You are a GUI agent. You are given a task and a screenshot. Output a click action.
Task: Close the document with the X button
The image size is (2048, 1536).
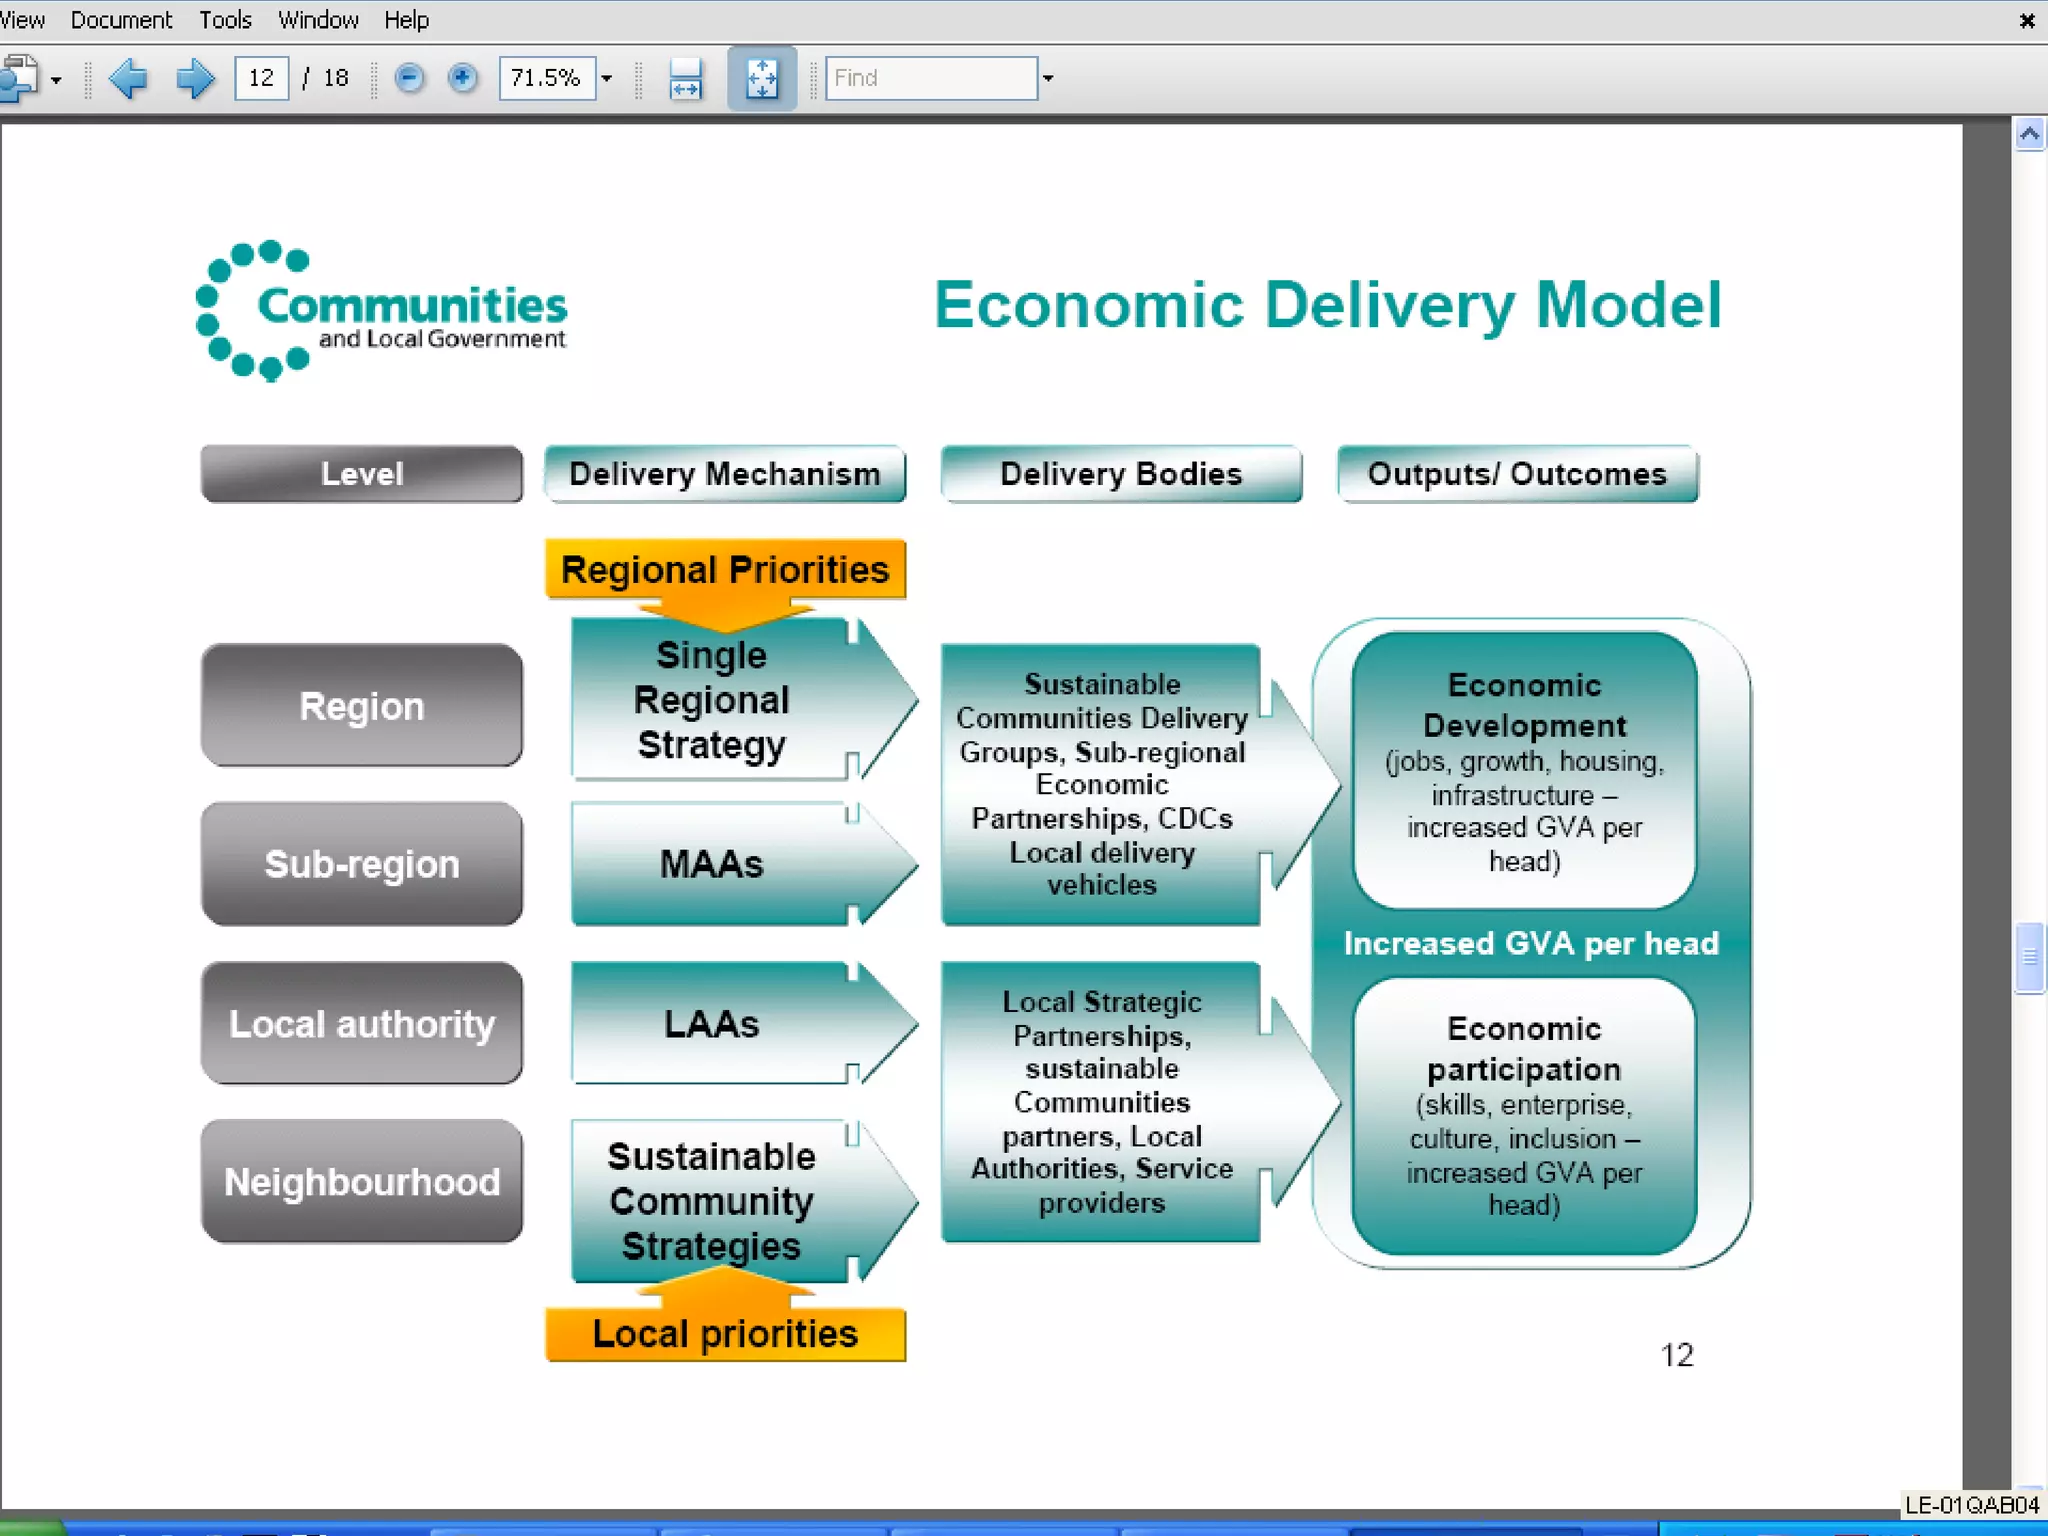[2027, 20]
